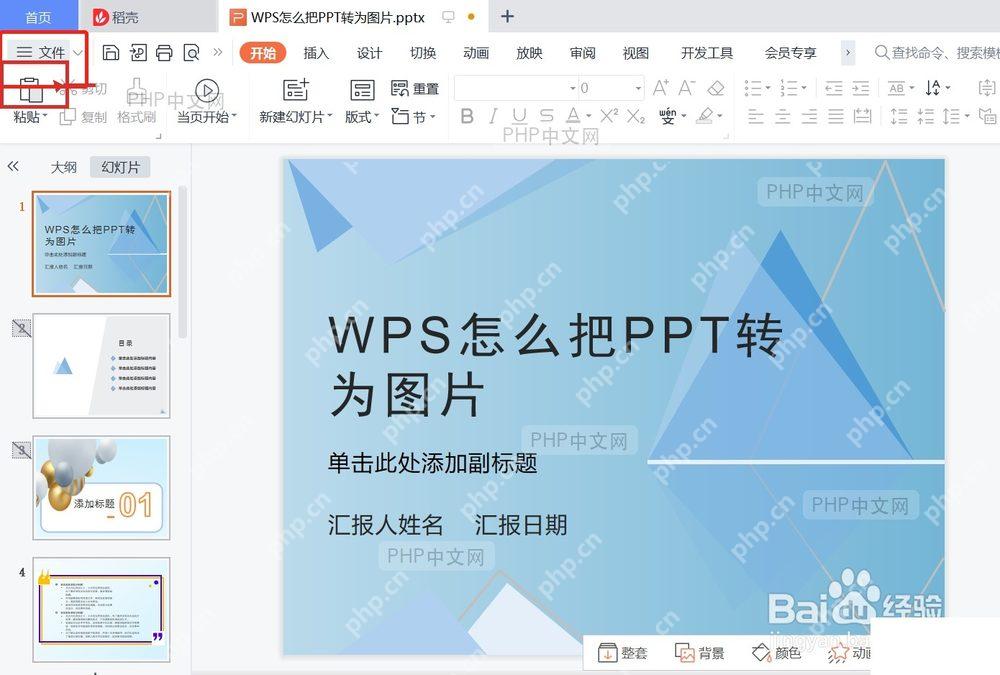
Task: Collapse slide panel with double chevron
Action: pos(13,167)
